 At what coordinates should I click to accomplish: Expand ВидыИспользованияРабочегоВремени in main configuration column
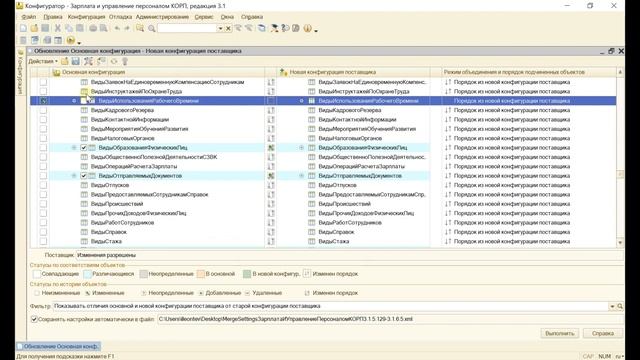click(x=74, y=101)
